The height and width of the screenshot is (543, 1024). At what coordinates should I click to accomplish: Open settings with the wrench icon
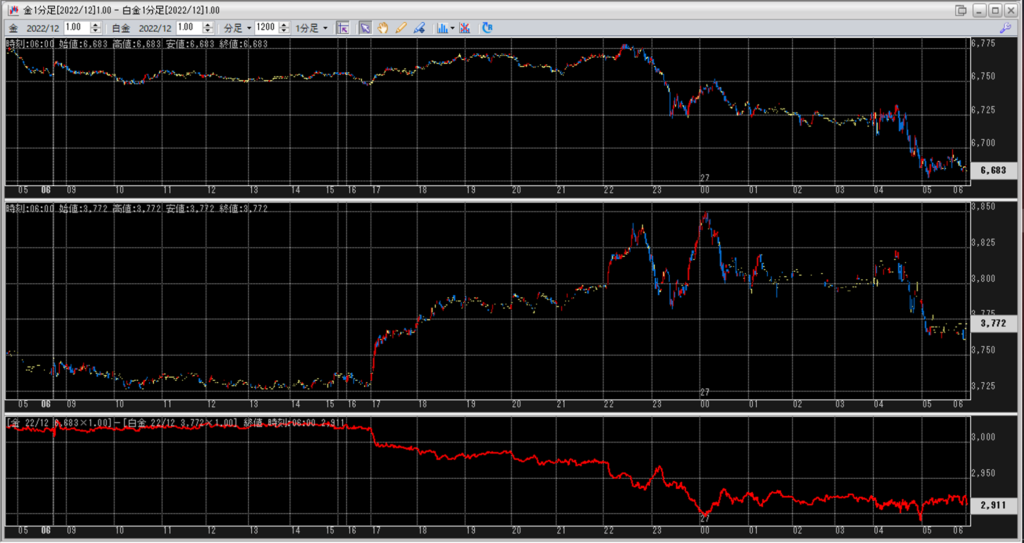1006,28
